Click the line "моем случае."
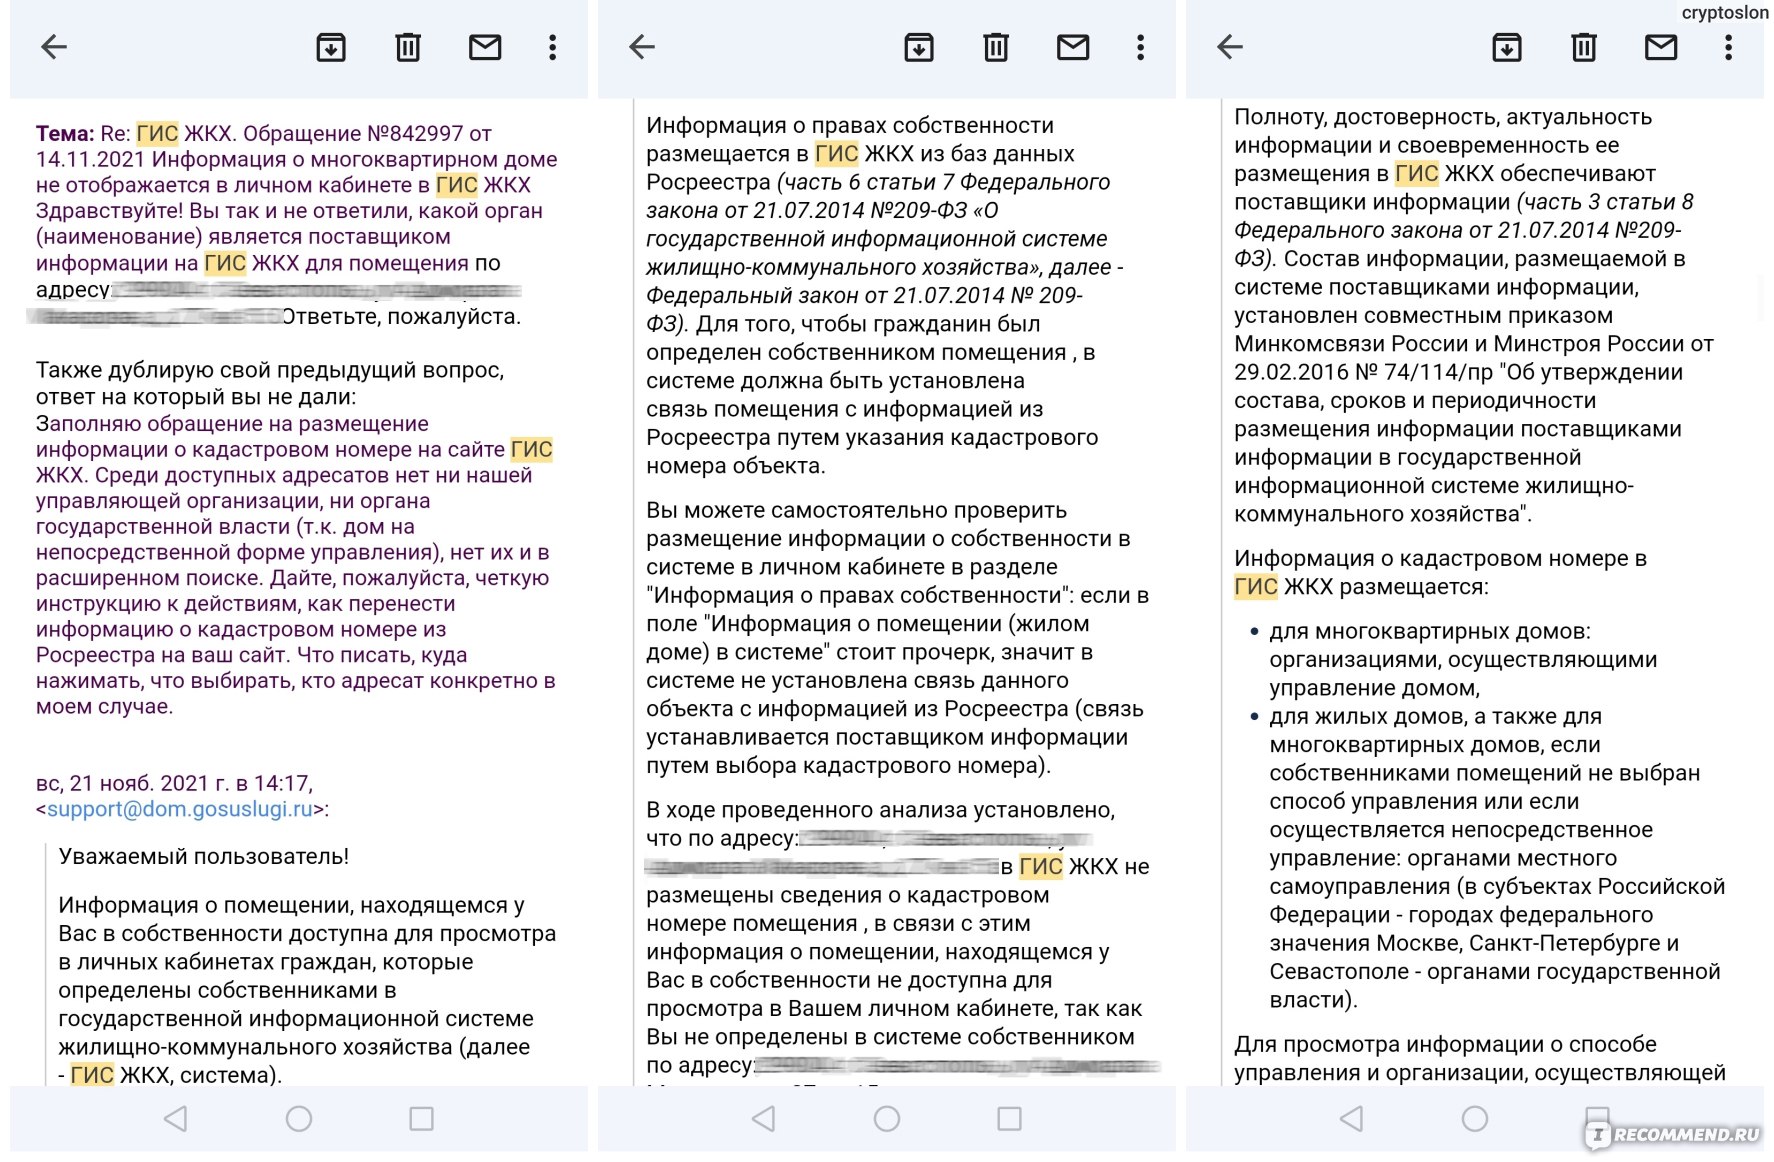 click(x=105, y=706)
